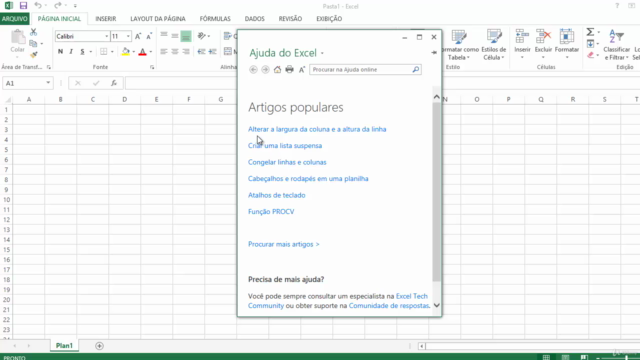
Task: Click the increase indent icon
Action: (212, 51)
